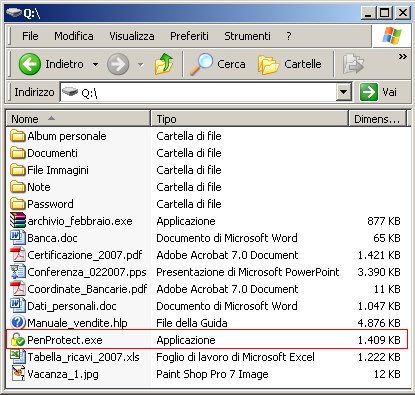Viewport: 415px width, 395px height.
Task: Select Manuale_vendite.hlp help file icon
Action: [18, 323]
